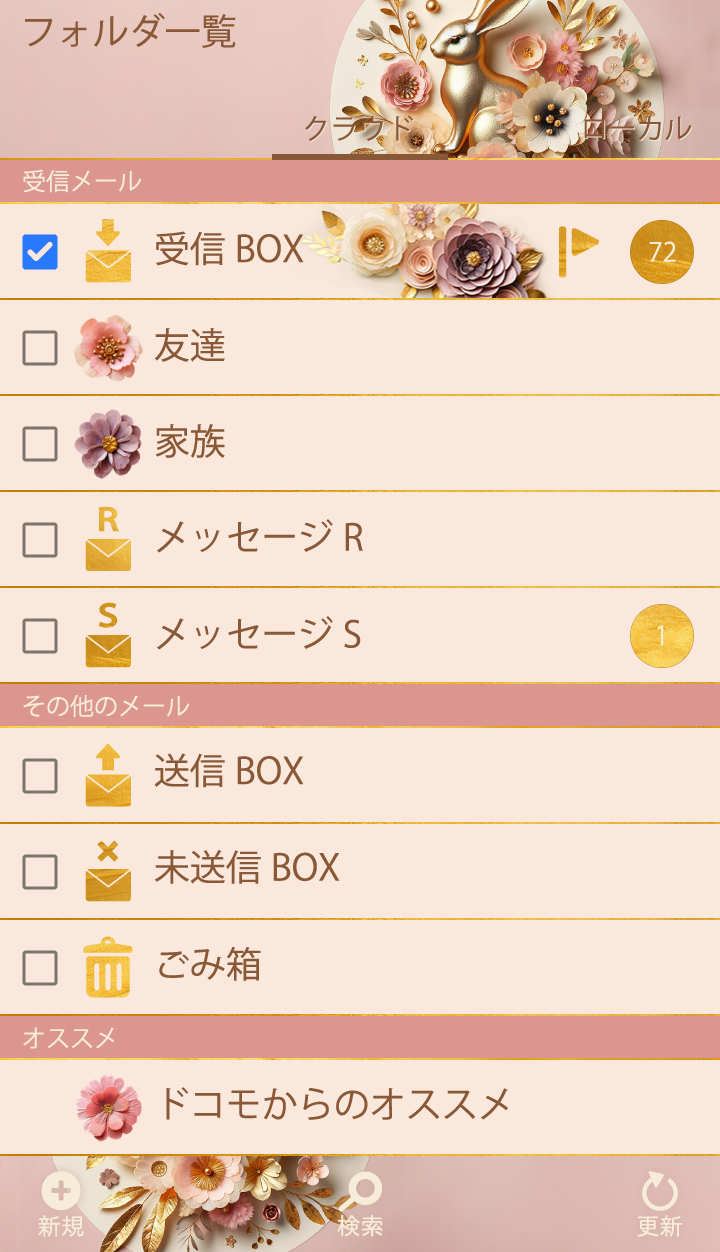This screenshot has width=720, height=1252.
Task: Switch to the クラウド tab
Action: coord(358,129)
